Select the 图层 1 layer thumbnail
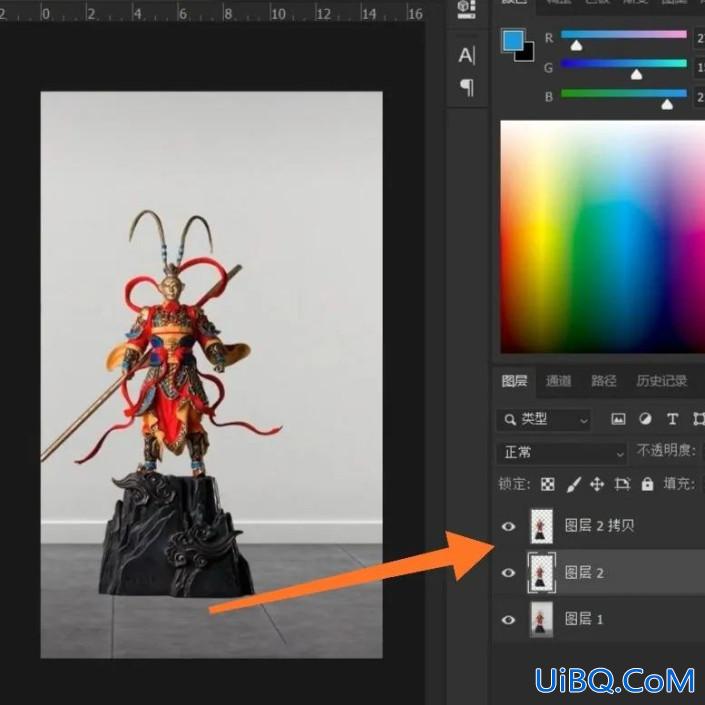The width and height of the screenshot is (705, 705). (542, 620)
